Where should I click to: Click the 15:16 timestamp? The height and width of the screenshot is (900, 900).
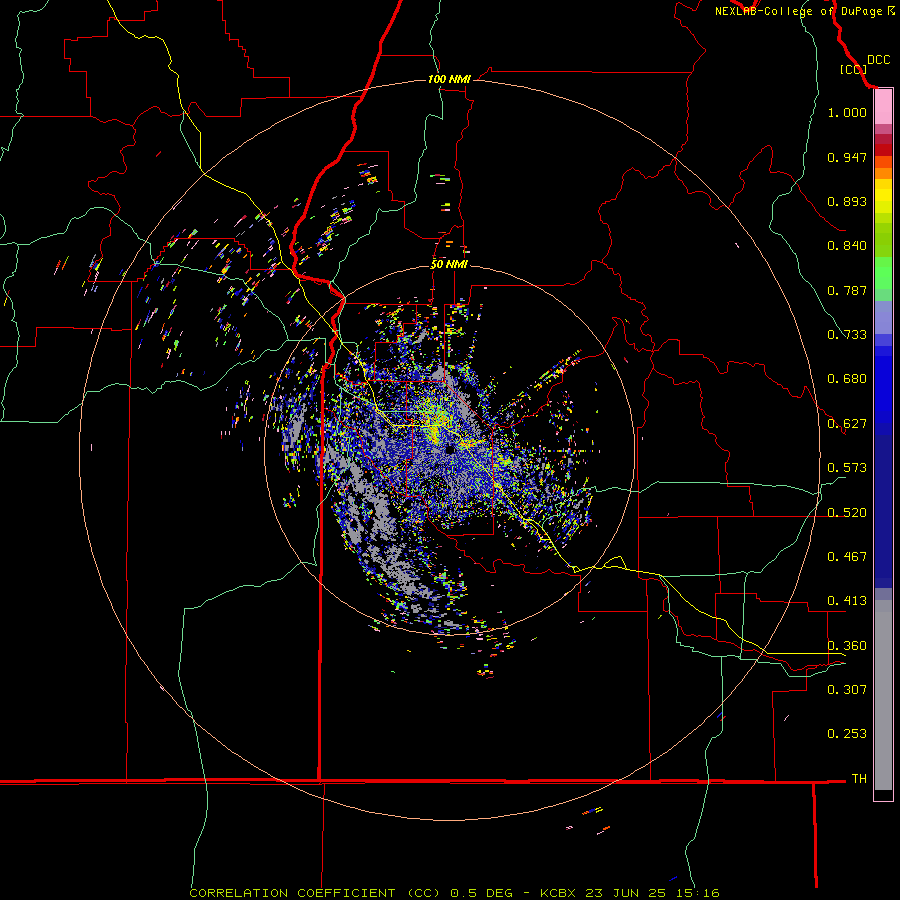[698, 893]
